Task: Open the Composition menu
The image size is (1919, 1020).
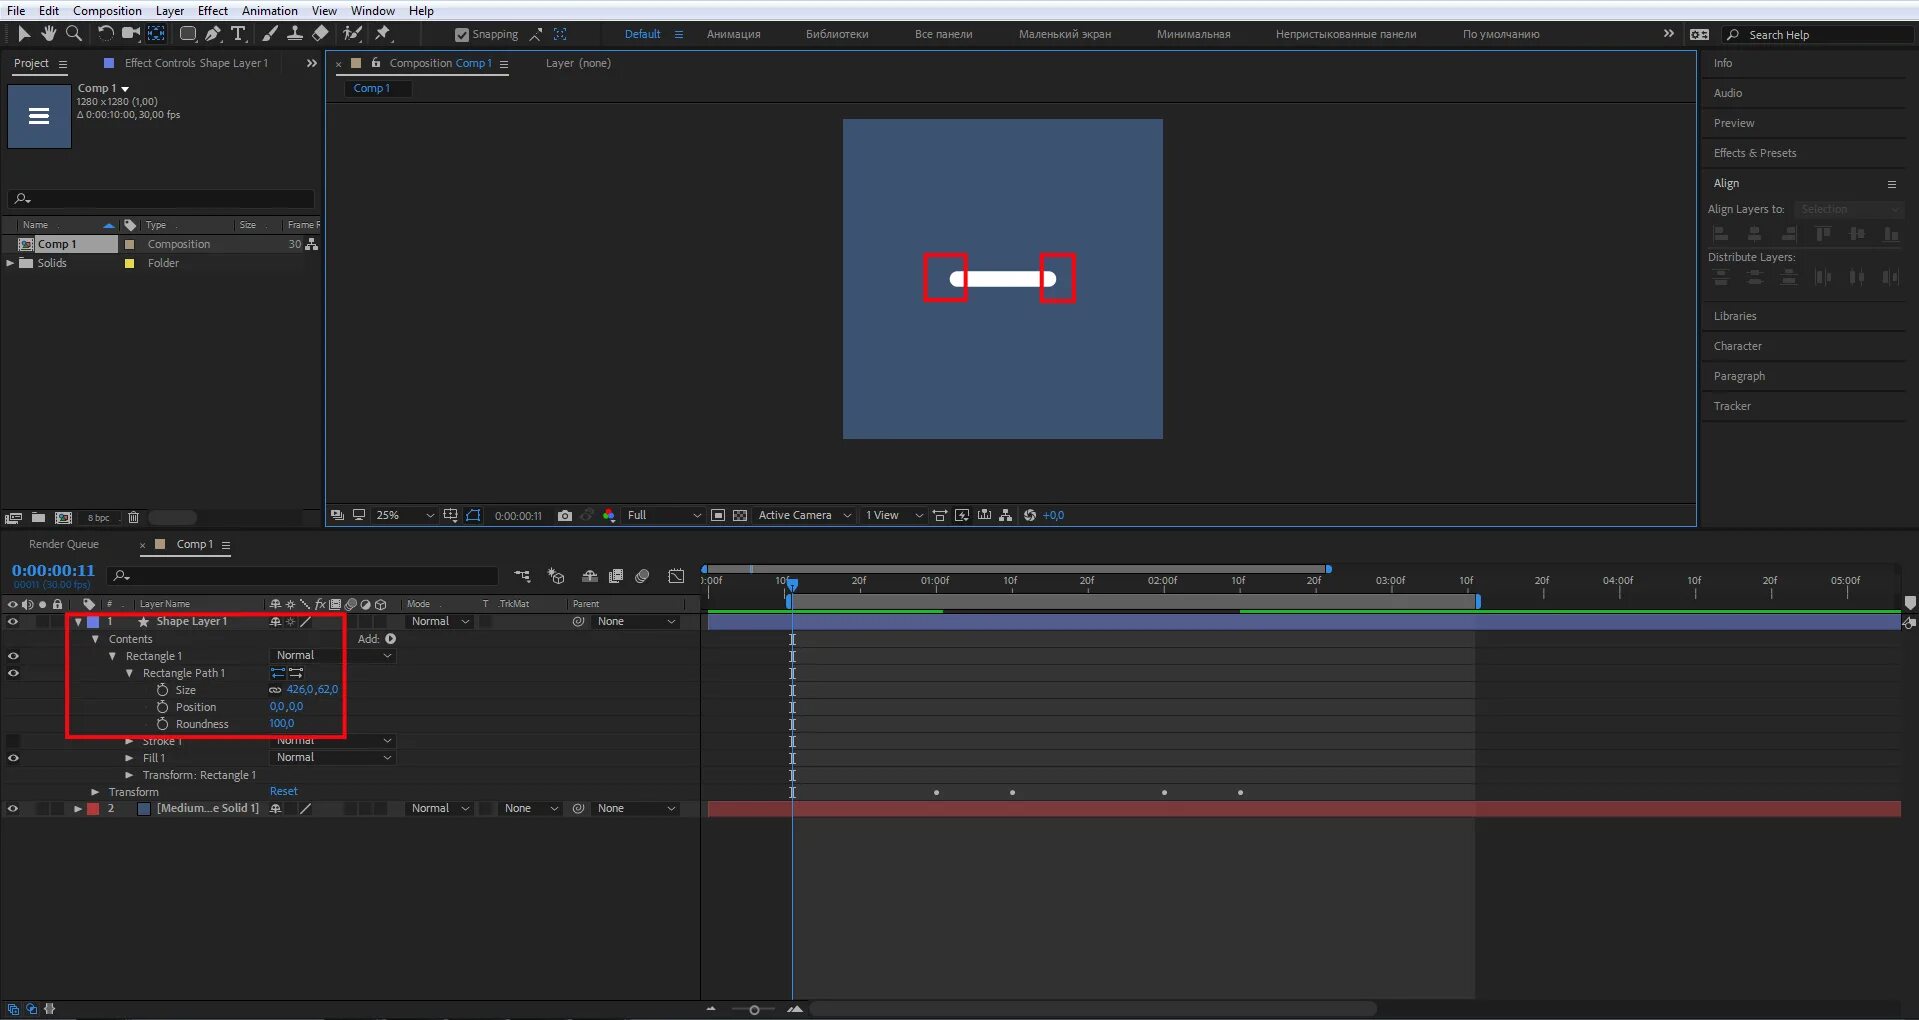Action: (x=107, y=11)
